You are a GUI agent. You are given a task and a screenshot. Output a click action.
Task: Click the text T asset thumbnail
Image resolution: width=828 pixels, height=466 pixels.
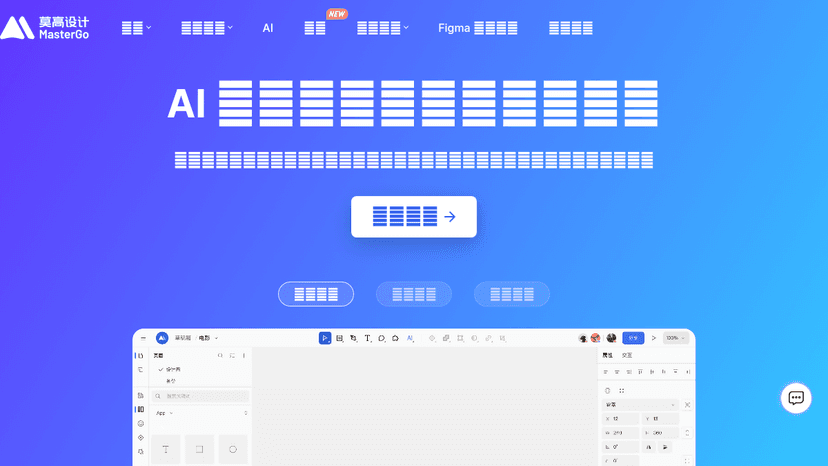tap(166, 450)
